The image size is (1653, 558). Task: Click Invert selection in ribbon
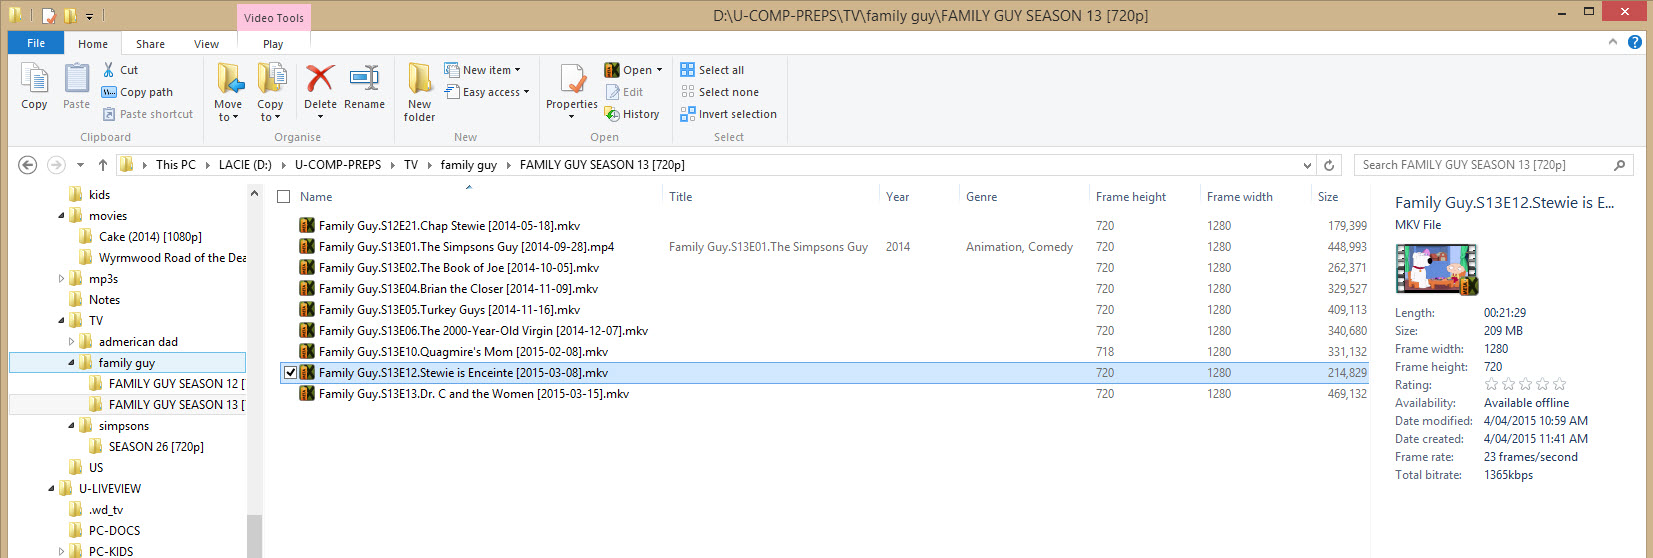728,114
